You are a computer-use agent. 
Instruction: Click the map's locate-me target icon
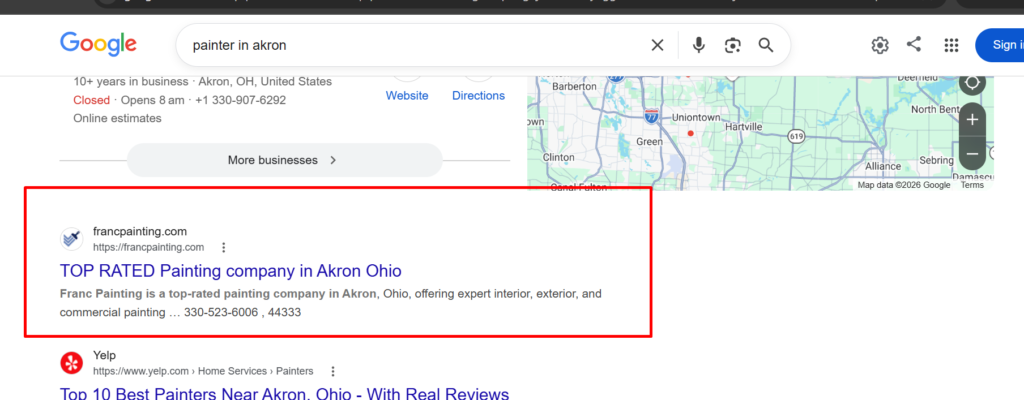coord(972,83)
